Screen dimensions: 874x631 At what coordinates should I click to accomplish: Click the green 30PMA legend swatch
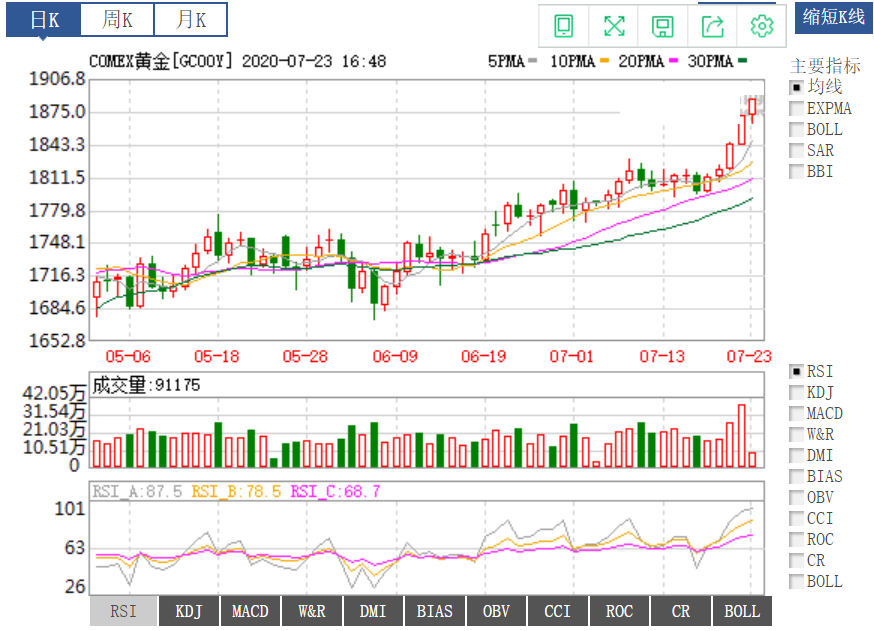[x=744, y=62]
